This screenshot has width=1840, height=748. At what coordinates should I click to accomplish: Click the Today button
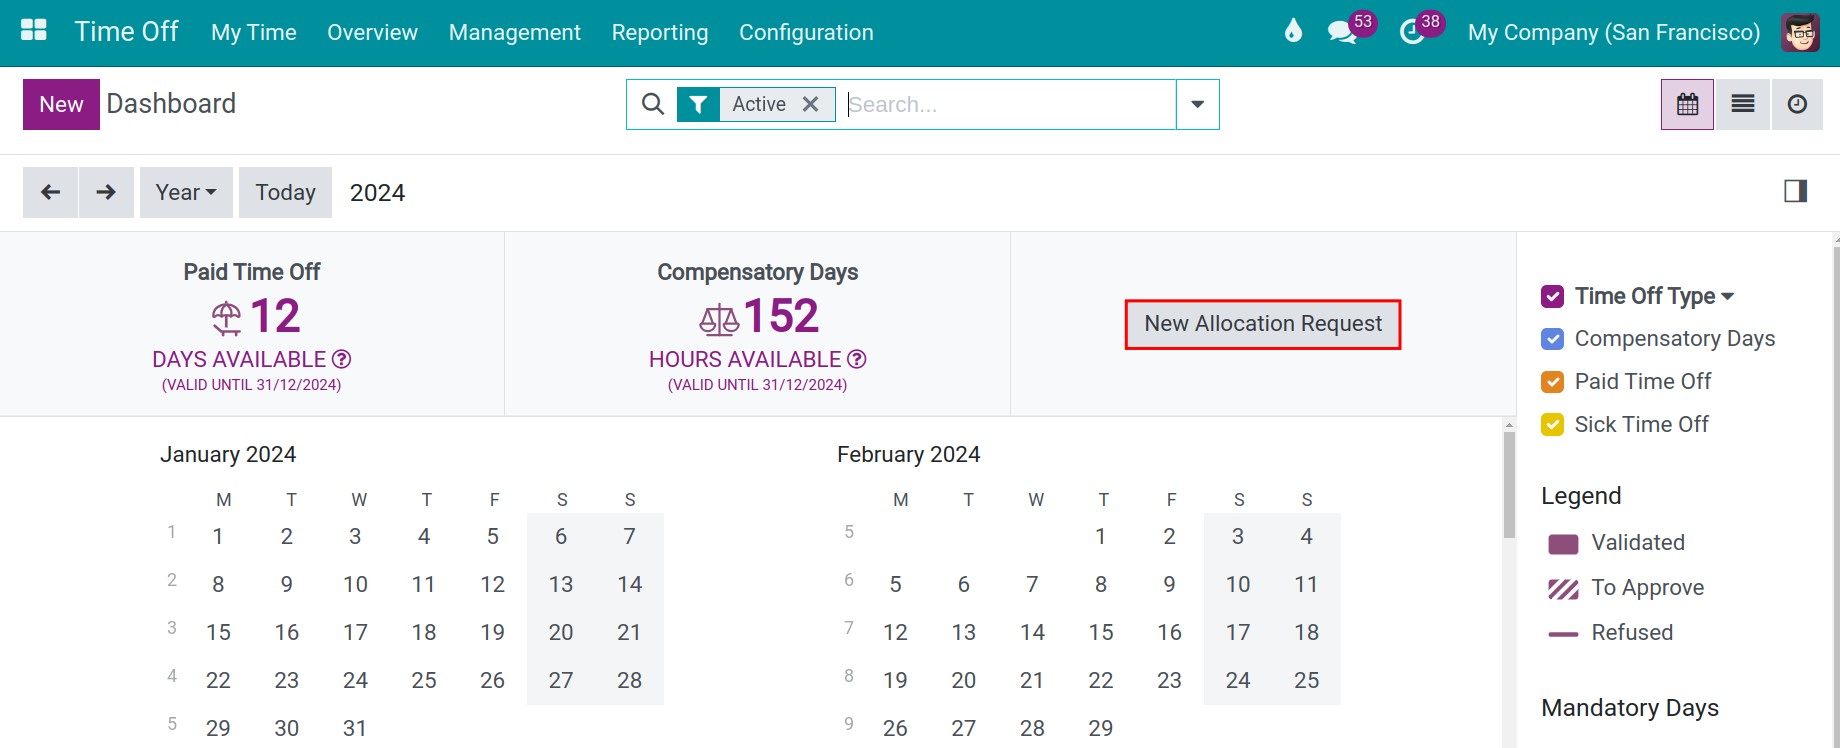[285, 192]
